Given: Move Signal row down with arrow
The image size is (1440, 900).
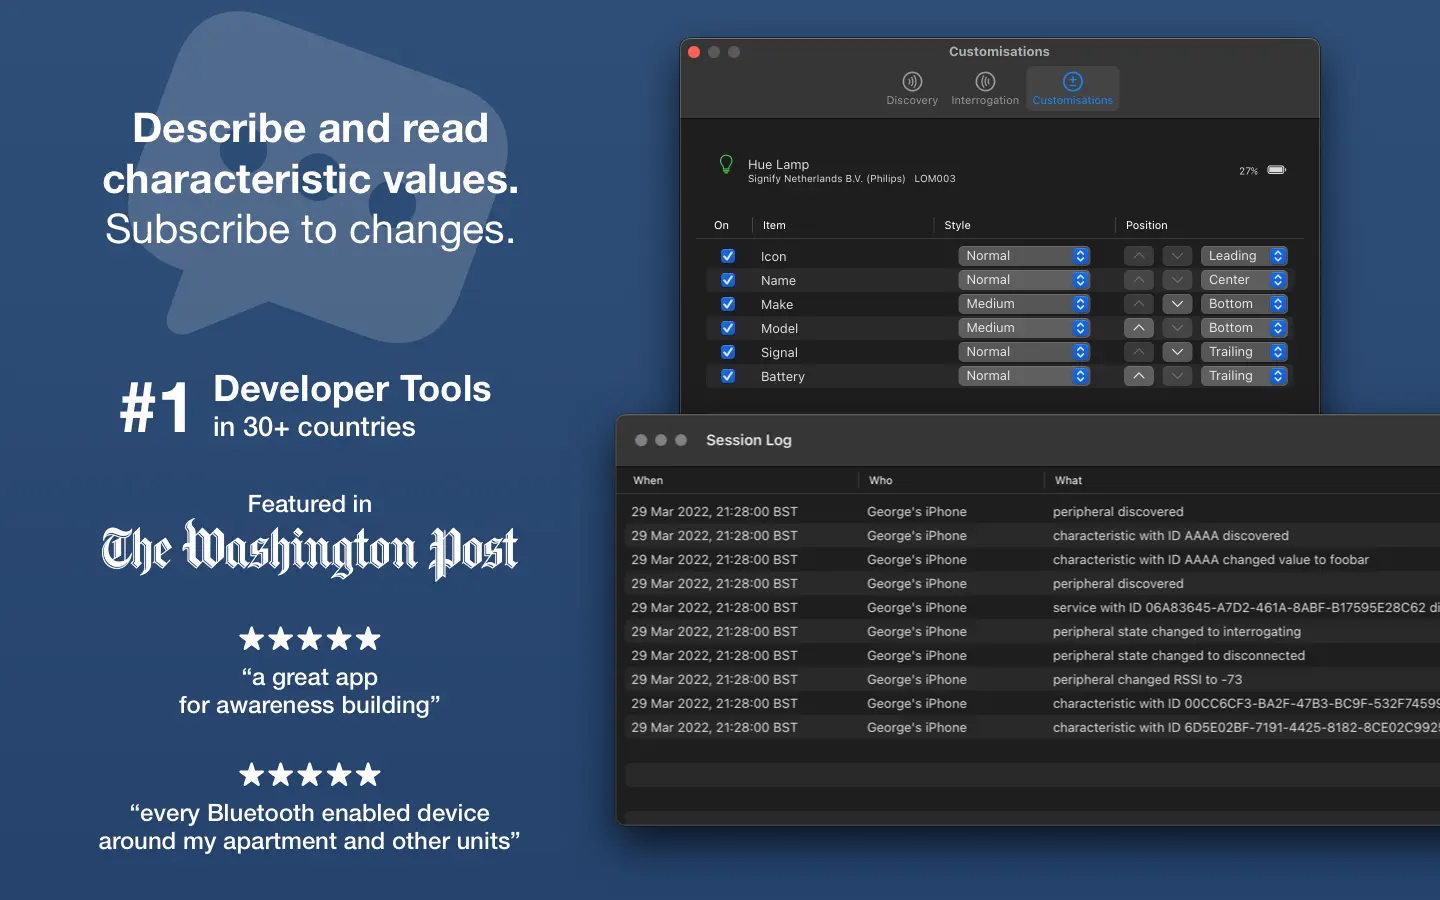Looking at the screenshot, I should (x=1177, y=352).
